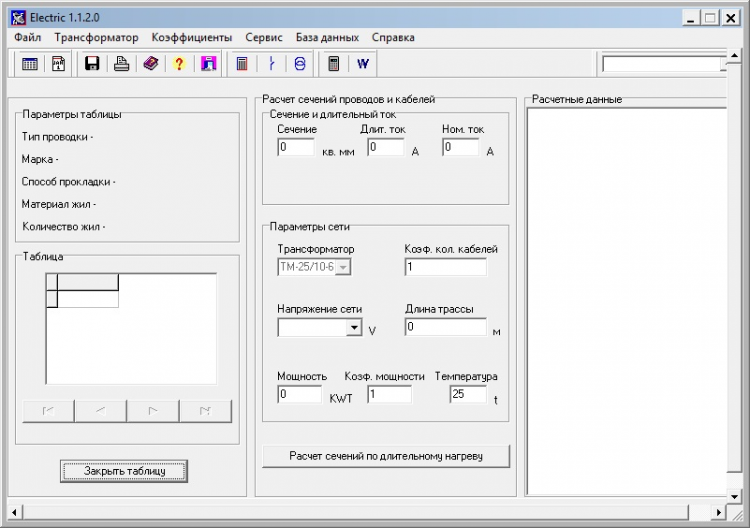Screen dimensions: 750x528
Task: Click the calendar page toolbar icon
Action: tap(59, 64)
